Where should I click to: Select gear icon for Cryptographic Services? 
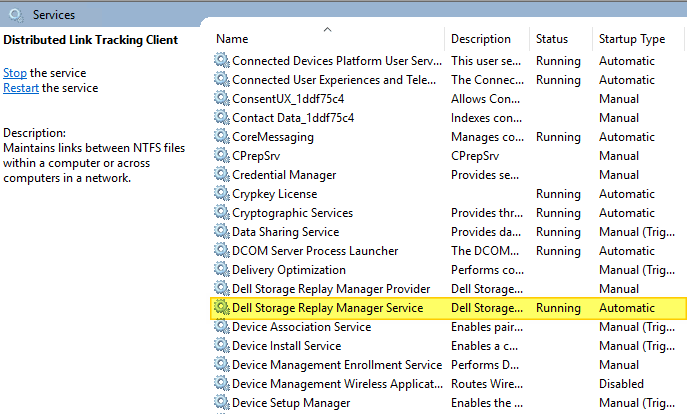[221, 213]
